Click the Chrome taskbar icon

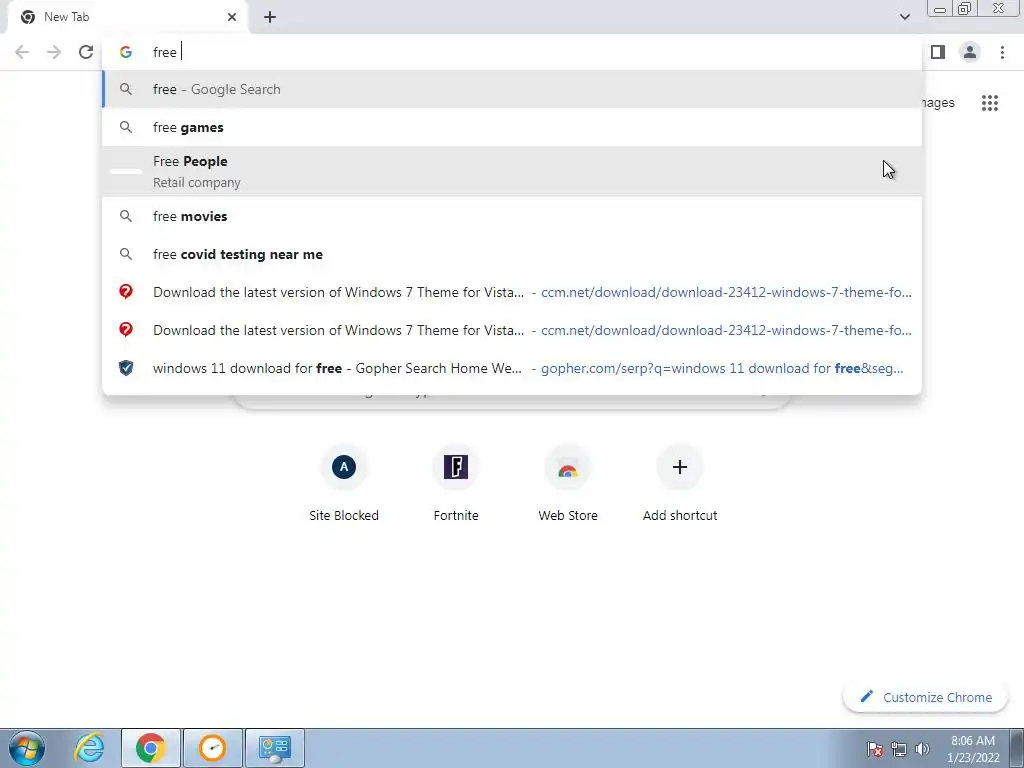coord(150,748)
